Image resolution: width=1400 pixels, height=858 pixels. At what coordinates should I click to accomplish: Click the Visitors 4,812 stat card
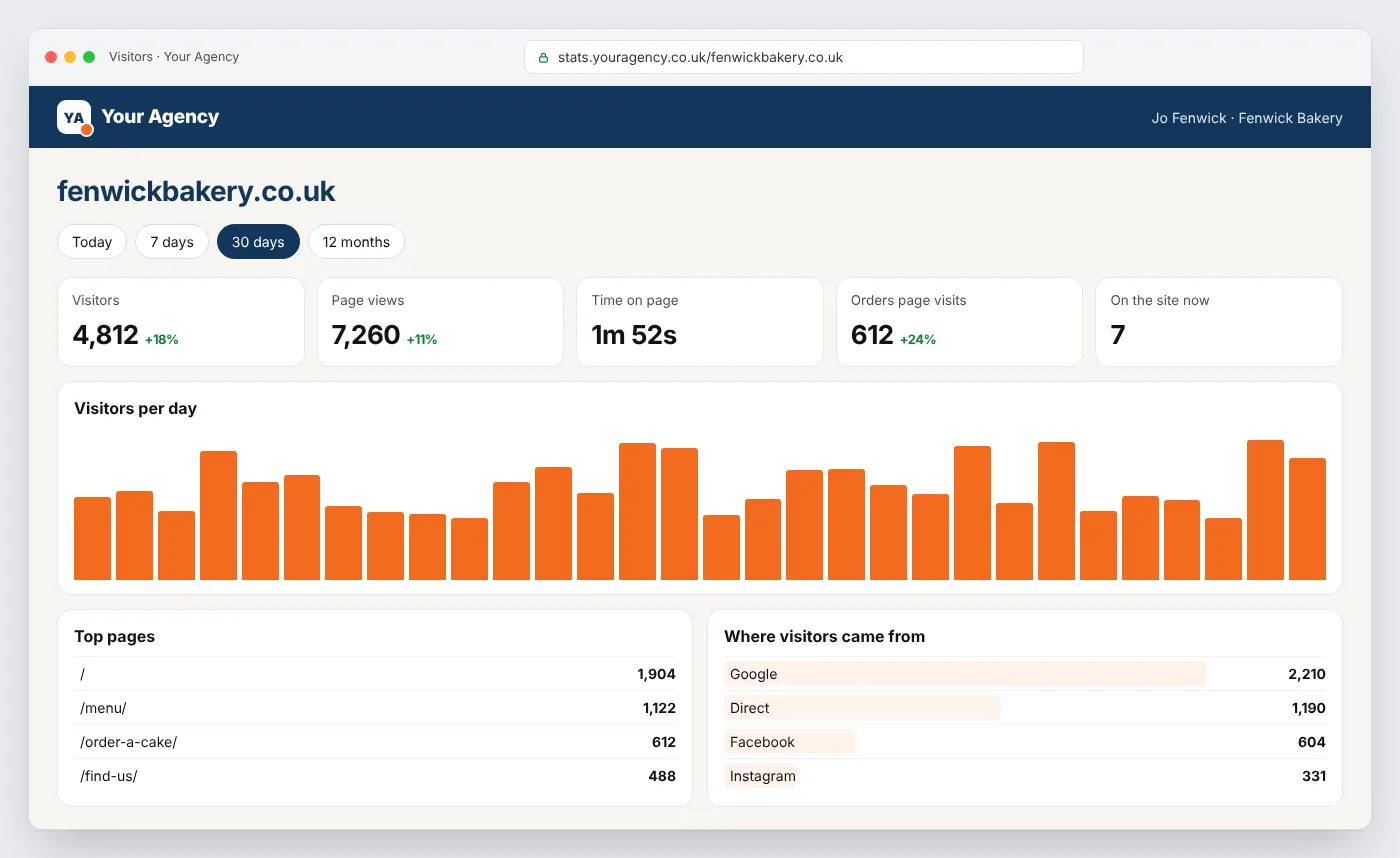(x=181, y=322)
